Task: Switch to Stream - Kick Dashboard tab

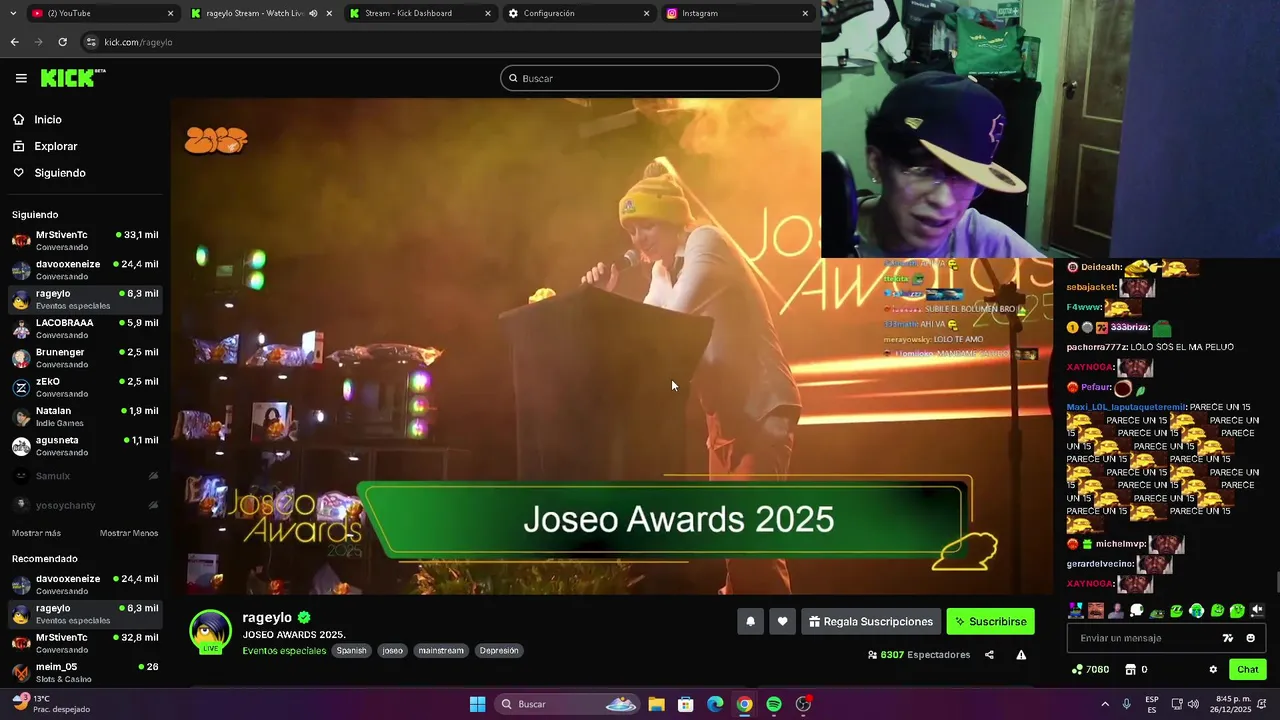Action: click(x=420, y=13)
